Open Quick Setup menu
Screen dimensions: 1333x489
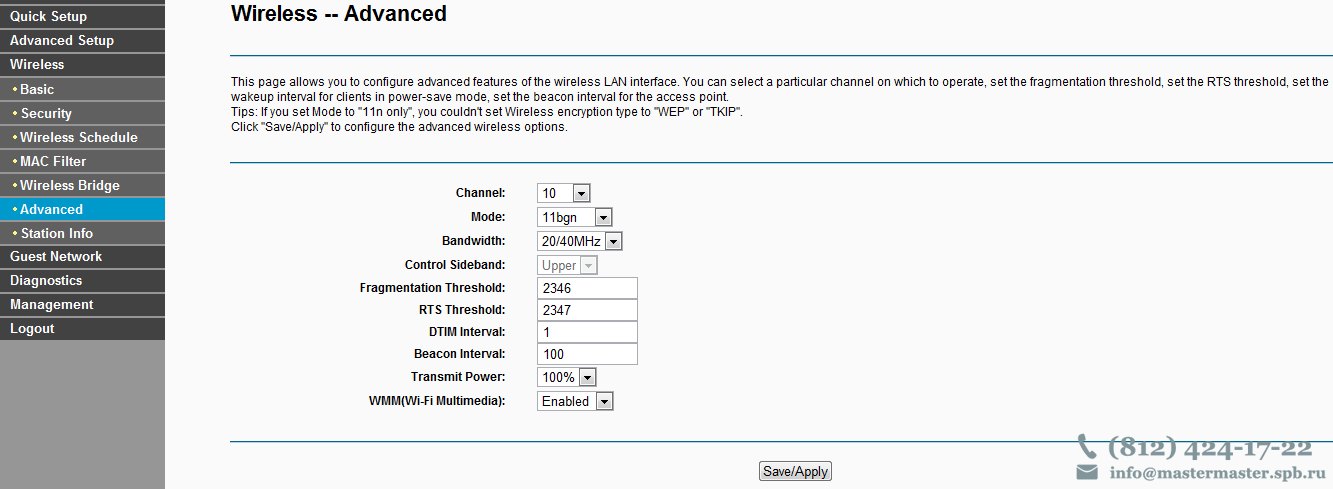[x=82, y=16]
